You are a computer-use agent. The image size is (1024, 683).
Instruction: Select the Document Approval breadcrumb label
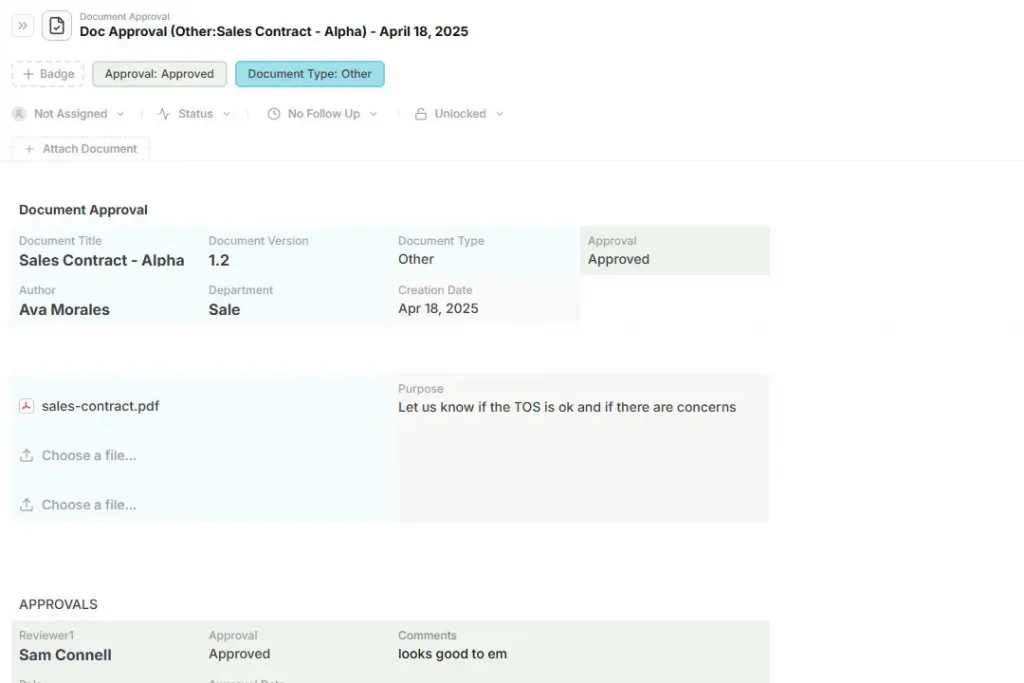pos(124,16)
